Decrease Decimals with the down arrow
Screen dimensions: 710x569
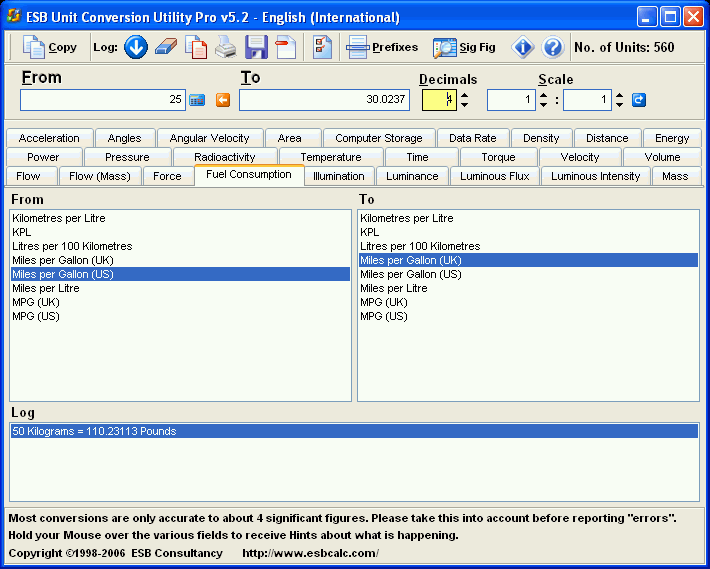click(464, 105)
